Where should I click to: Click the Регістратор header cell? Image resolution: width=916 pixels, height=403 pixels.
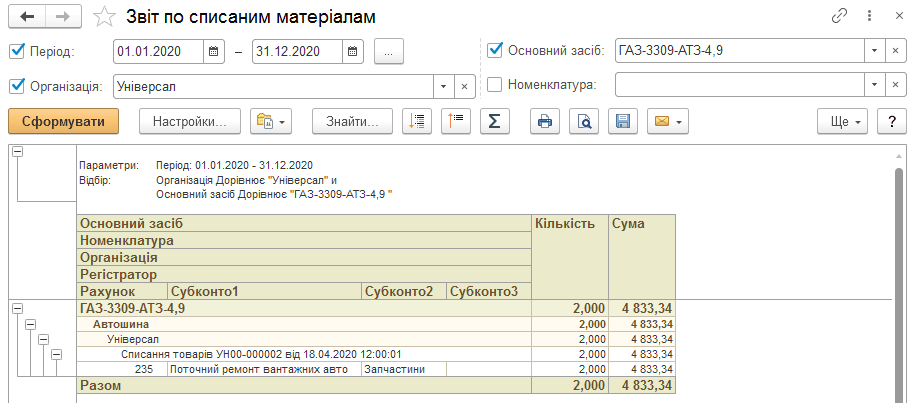click(x=304, y=275)
